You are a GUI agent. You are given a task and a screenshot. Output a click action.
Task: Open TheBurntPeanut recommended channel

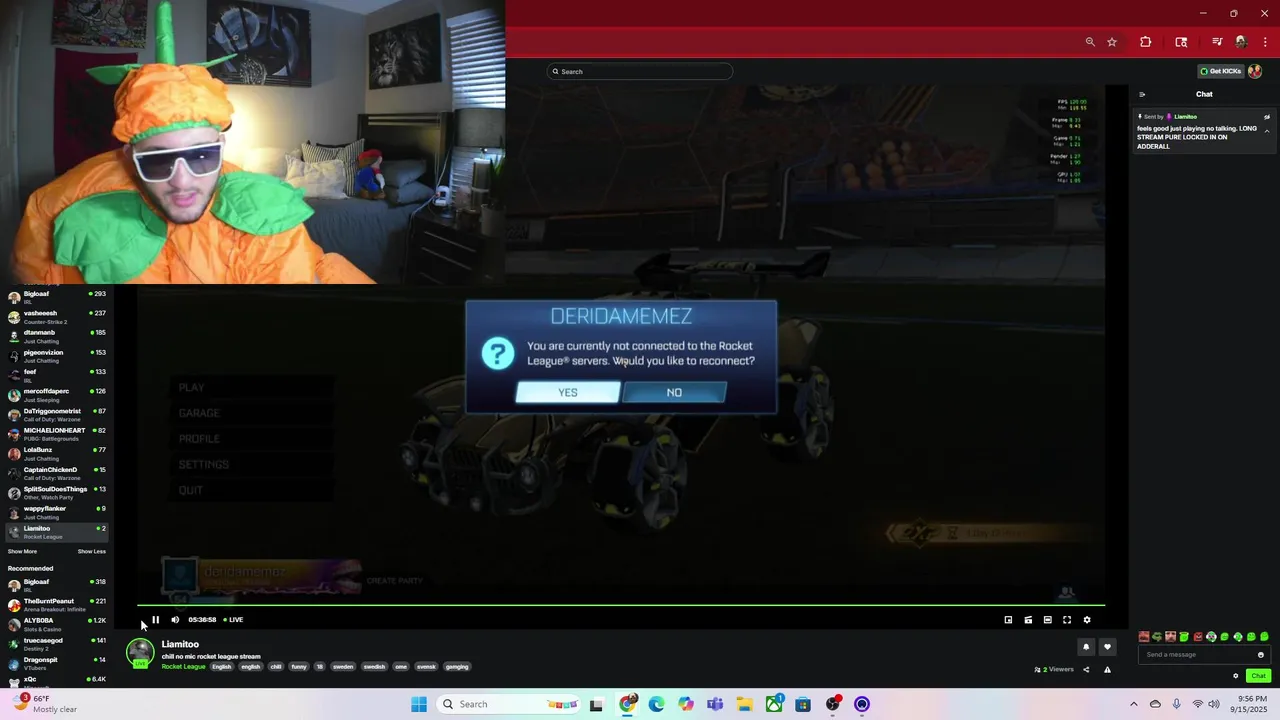coord(56,604)
